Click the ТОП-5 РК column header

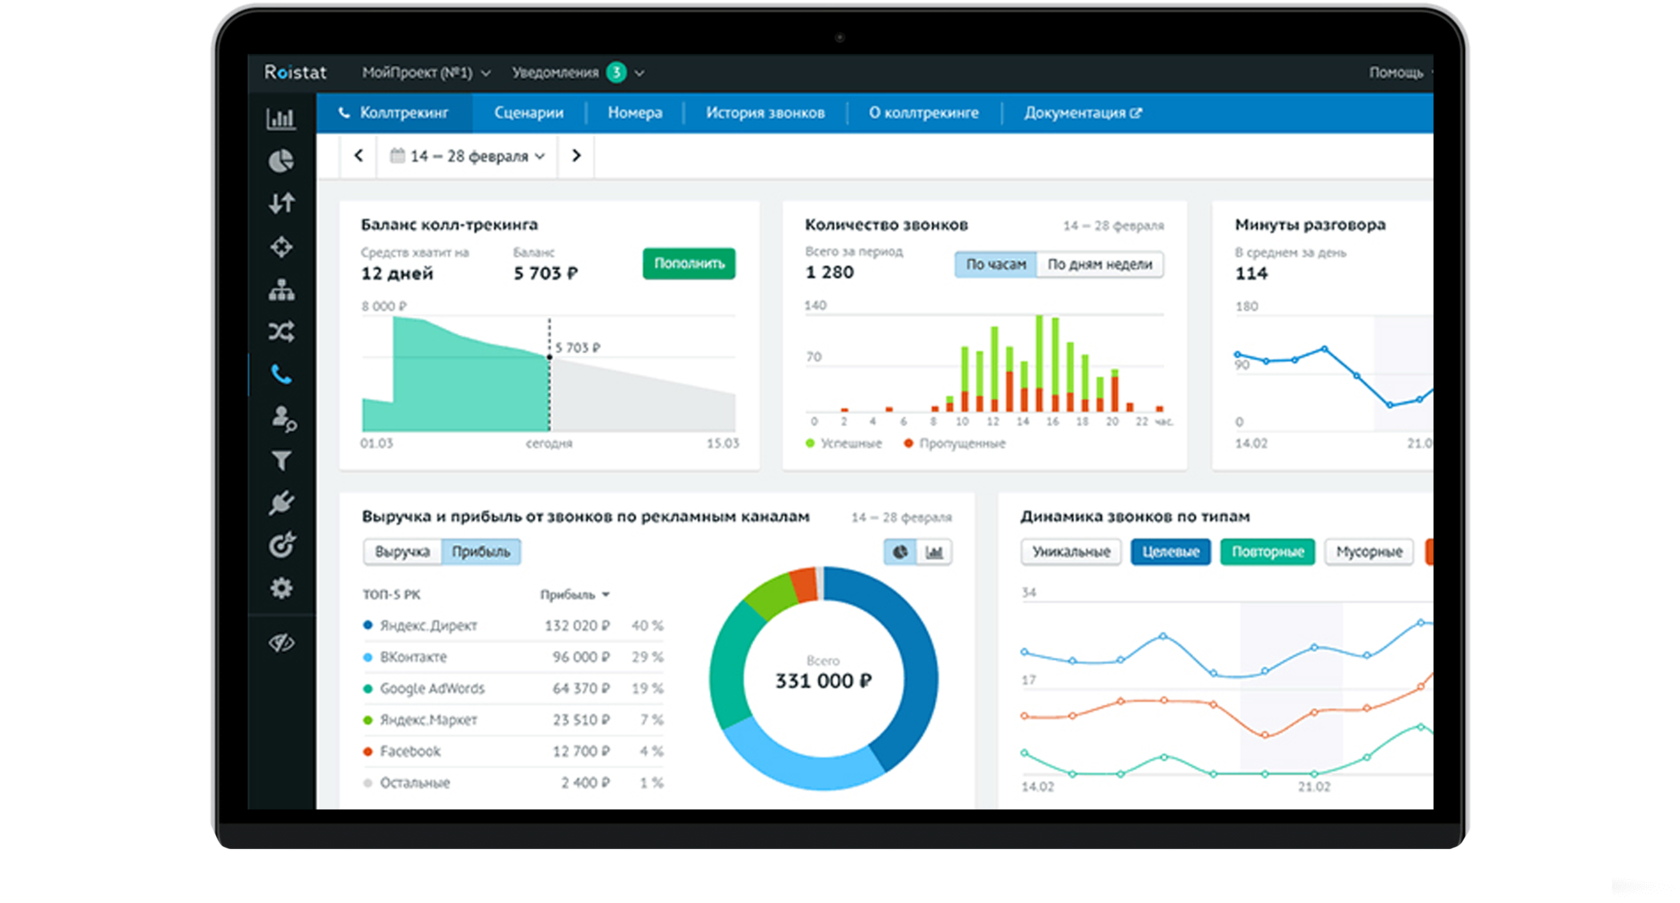pyautogui.click(x=391, y=595)
